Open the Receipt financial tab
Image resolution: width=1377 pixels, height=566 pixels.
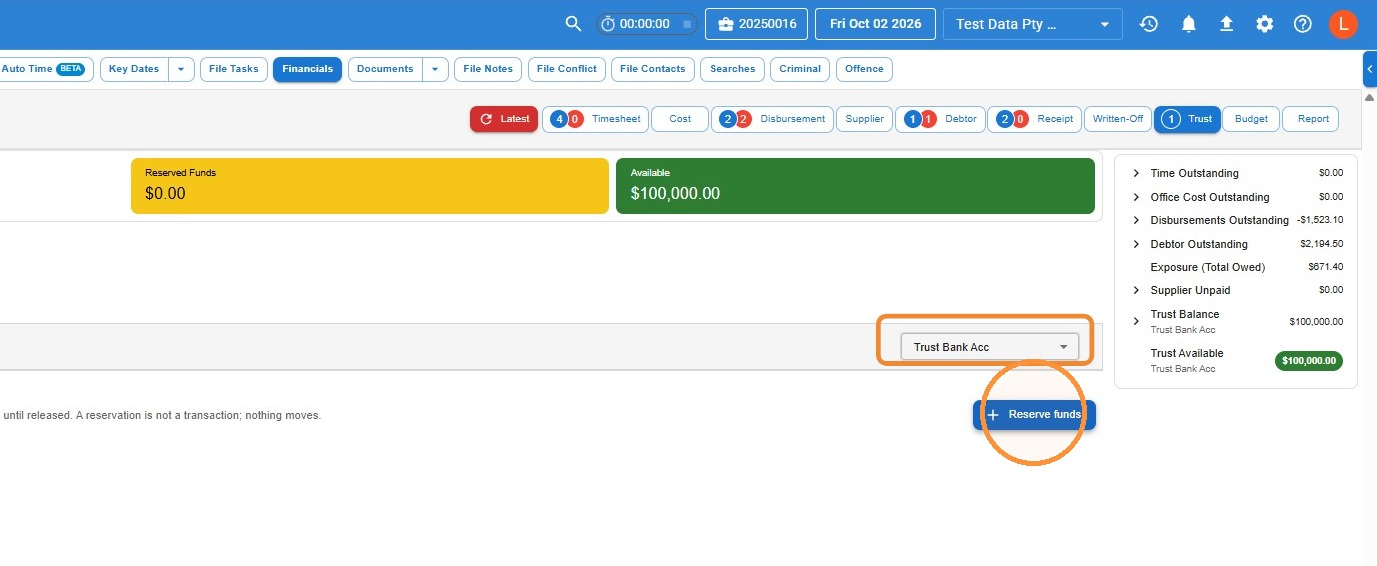(1034, 119)
